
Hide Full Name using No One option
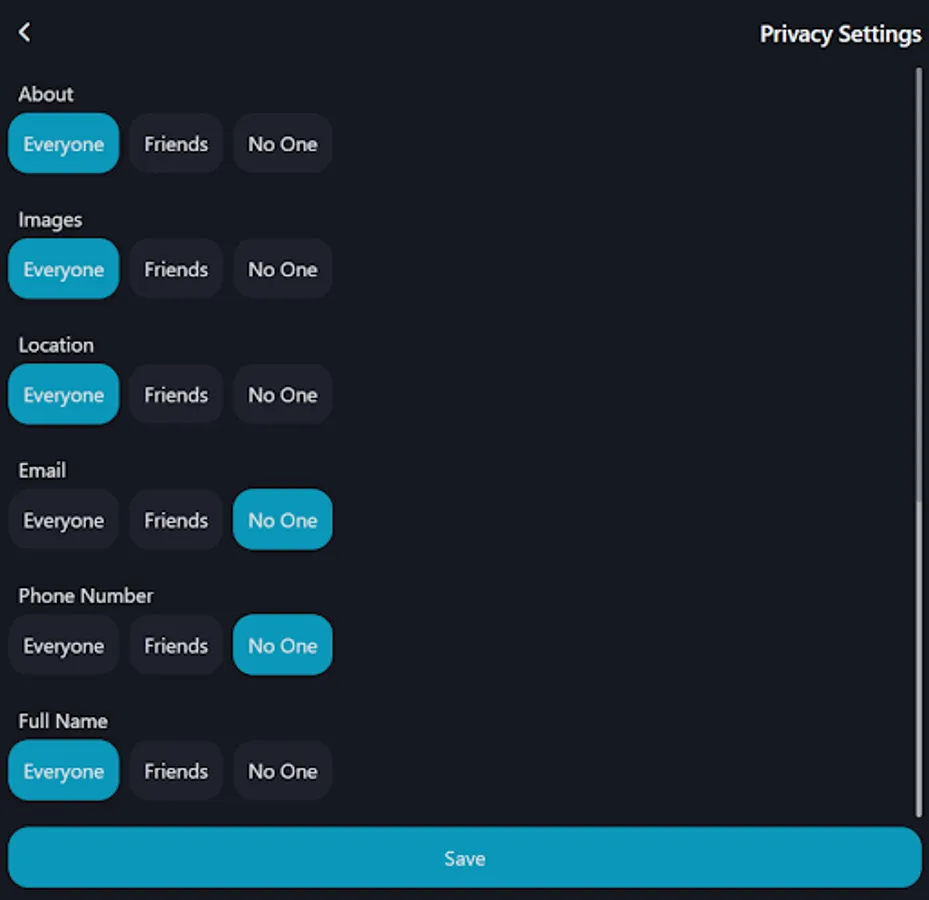282,770
